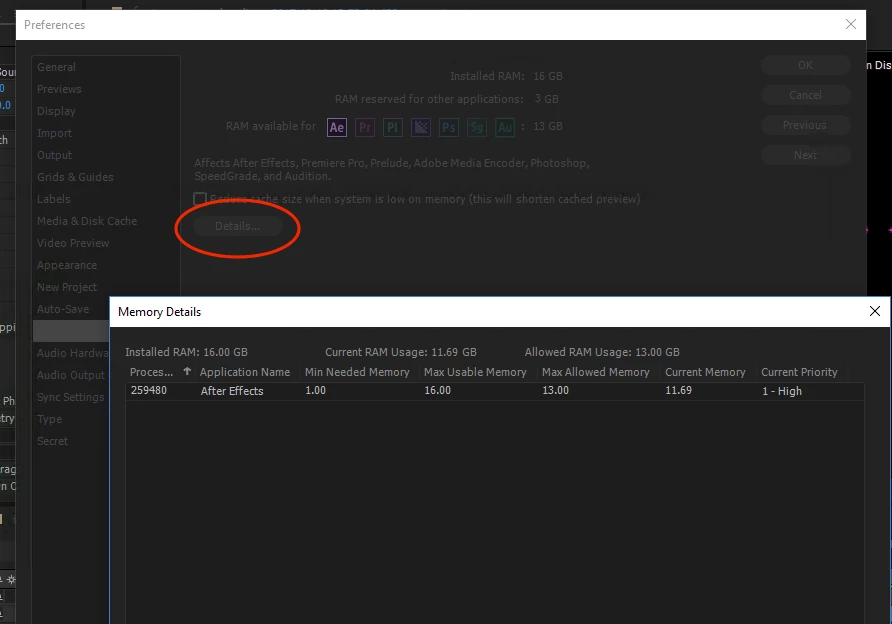Click the 1 - High priority cell
This screenshot has width=892, height=624.
(x=782, y=391)
